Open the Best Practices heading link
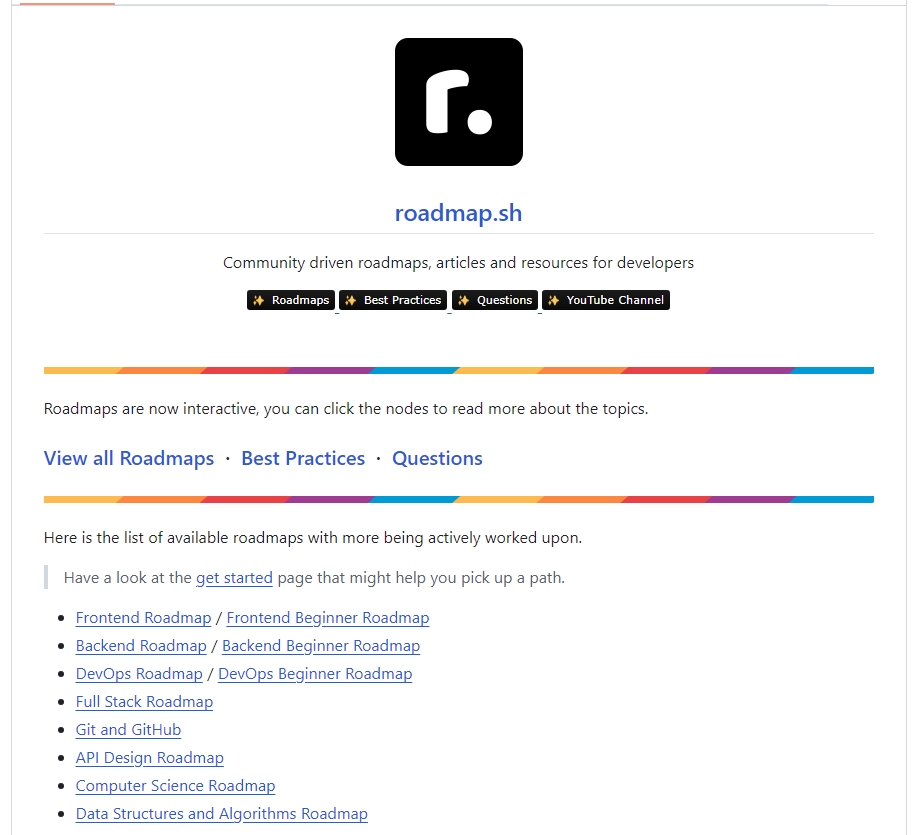The image size is (916, 835). [303, 458]
